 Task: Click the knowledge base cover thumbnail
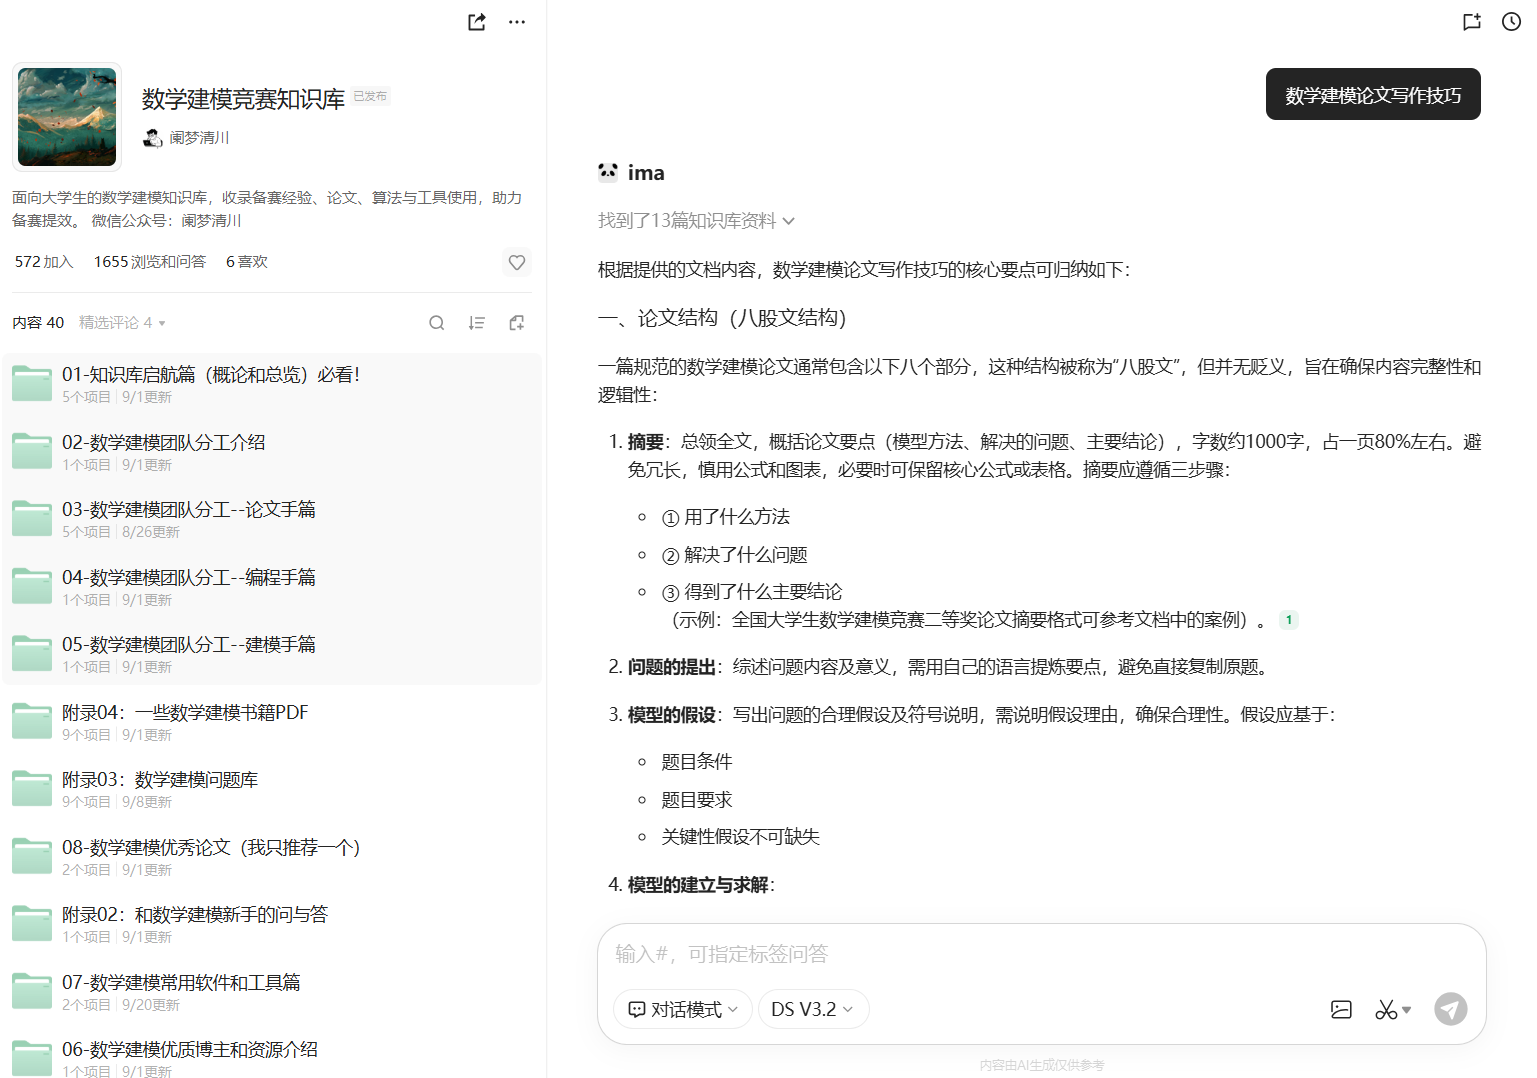[67, 117]
